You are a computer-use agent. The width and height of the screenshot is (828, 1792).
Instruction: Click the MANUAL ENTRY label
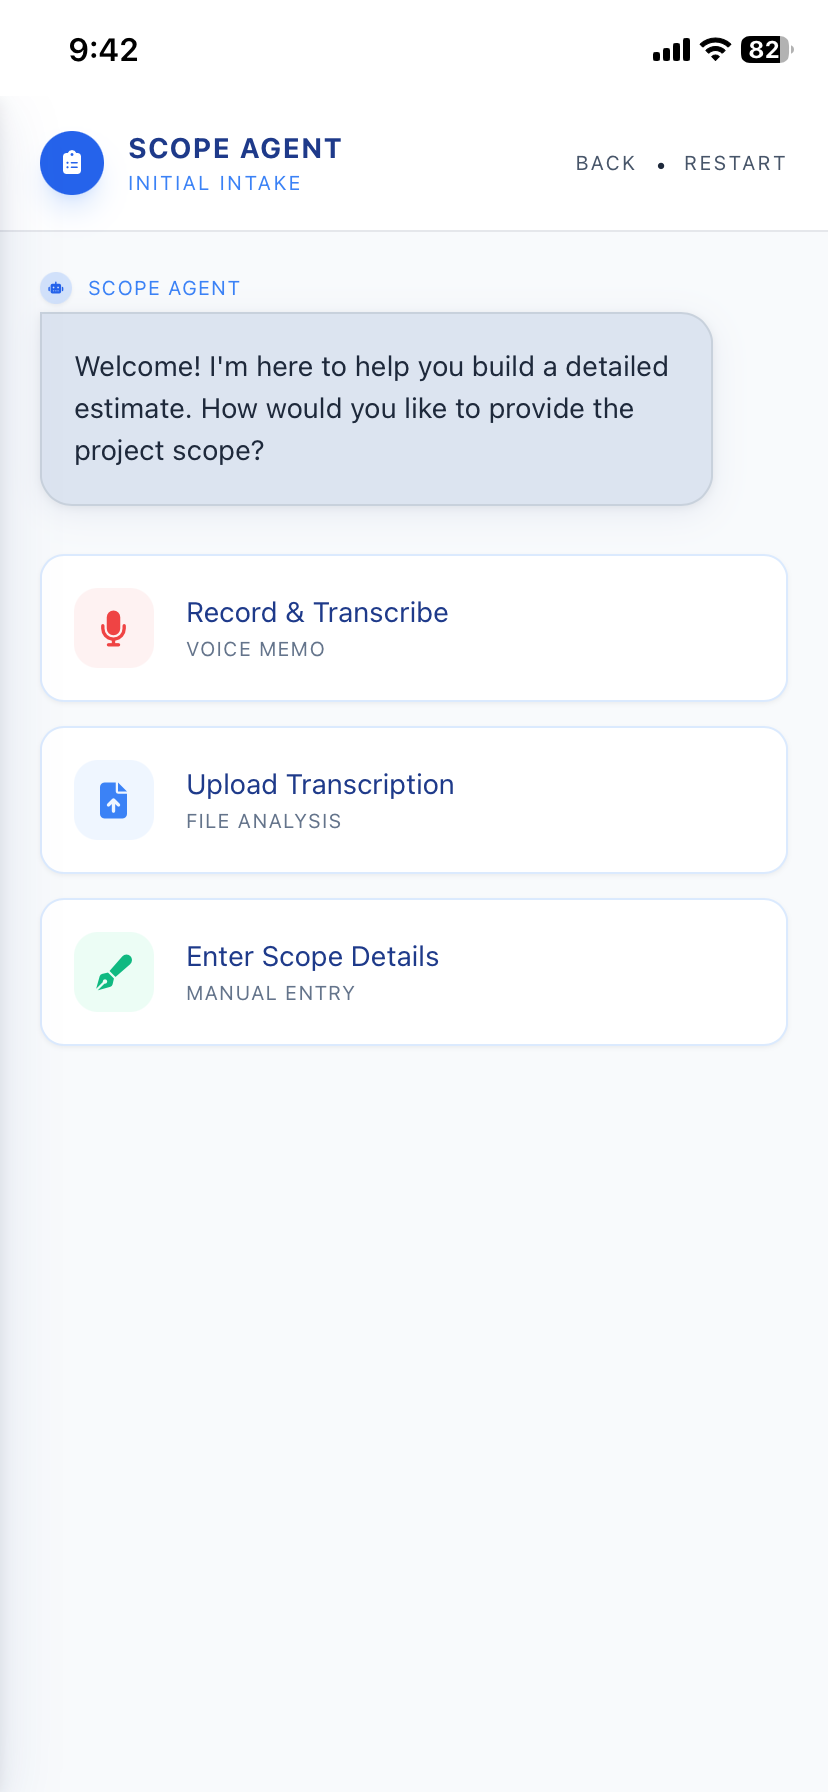click(271, 993)
